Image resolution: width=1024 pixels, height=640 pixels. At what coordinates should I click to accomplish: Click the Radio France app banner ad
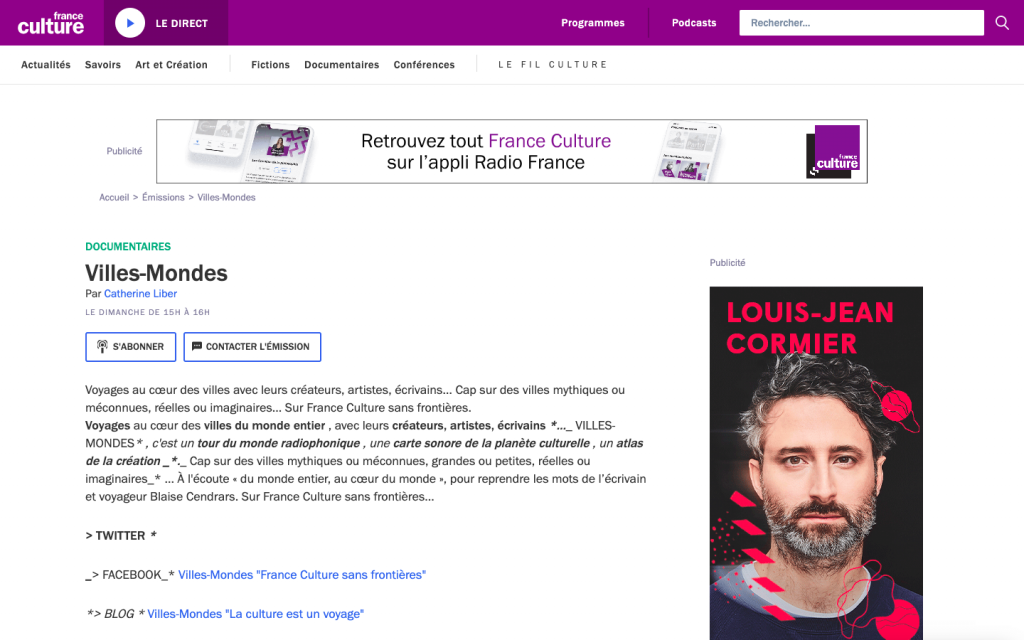coord(512,152)
